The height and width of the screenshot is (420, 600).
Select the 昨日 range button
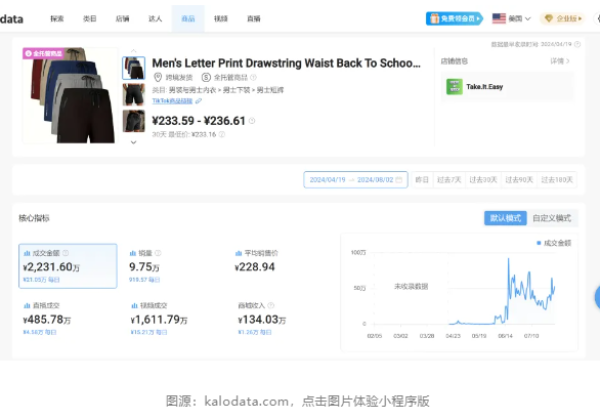tap(422, 180)
